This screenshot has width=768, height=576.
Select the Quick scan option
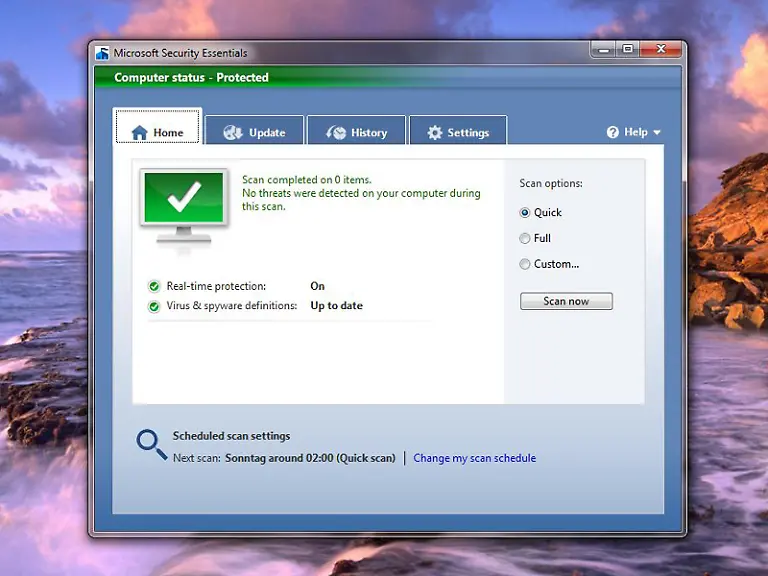pos(525,213)
